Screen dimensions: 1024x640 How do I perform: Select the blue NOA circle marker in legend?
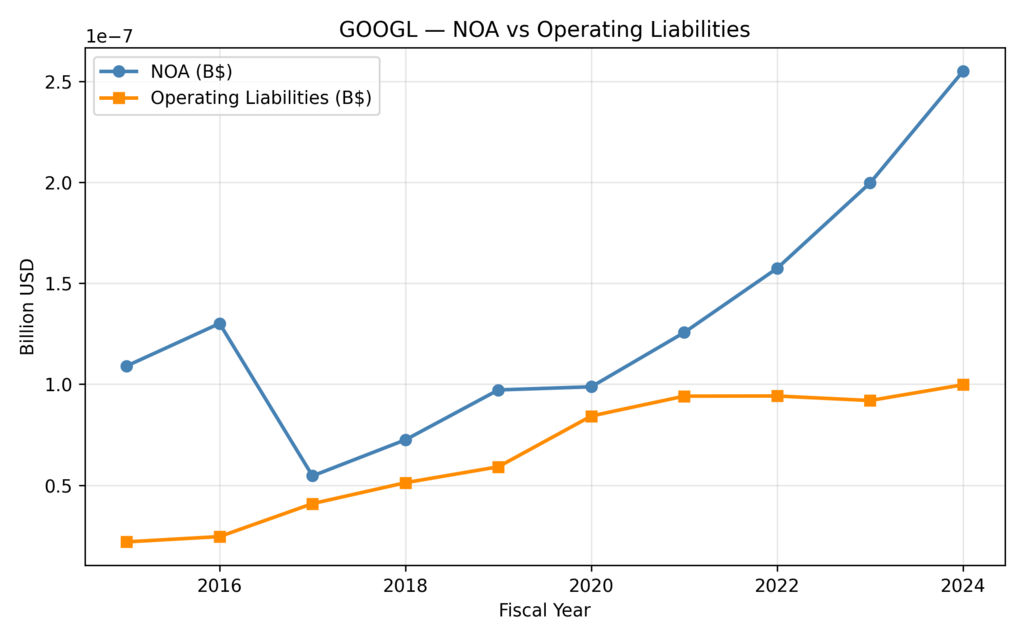click(121, 71)
